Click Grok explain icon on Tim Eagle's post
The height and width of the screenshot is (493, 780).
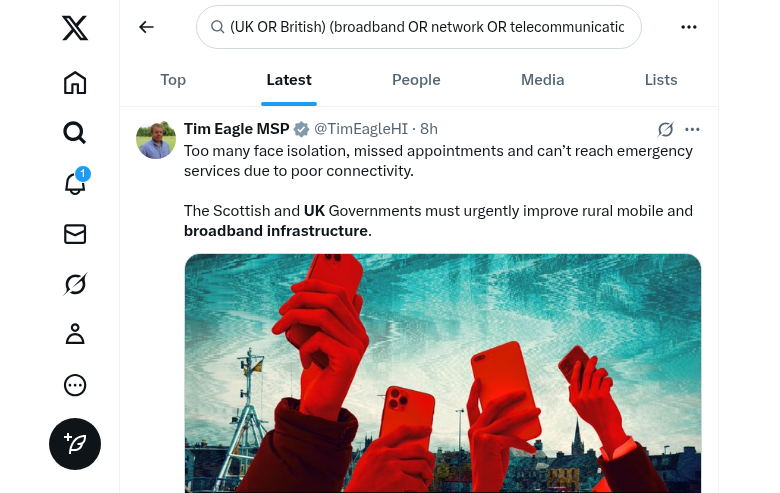point(665,129)
